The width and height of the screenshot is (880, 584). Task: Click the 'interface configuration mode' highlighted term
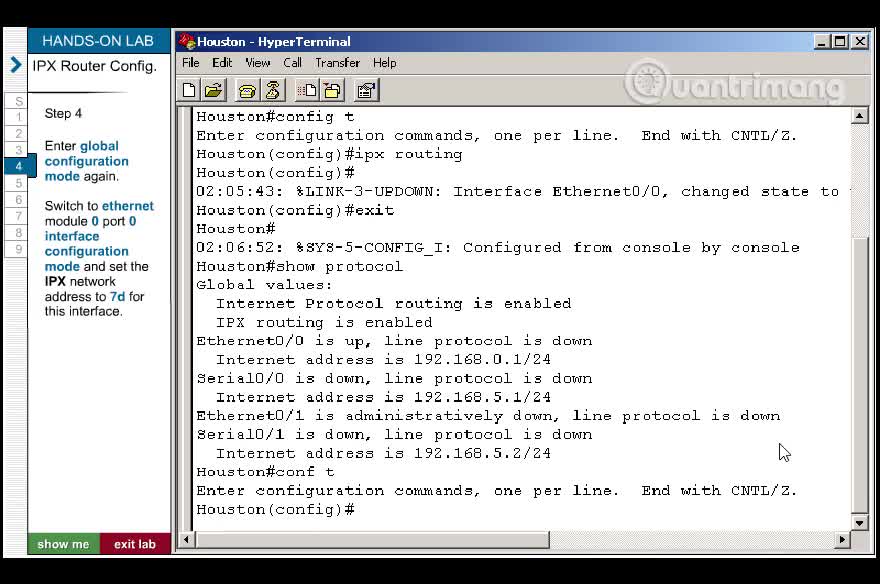point(86,251)
